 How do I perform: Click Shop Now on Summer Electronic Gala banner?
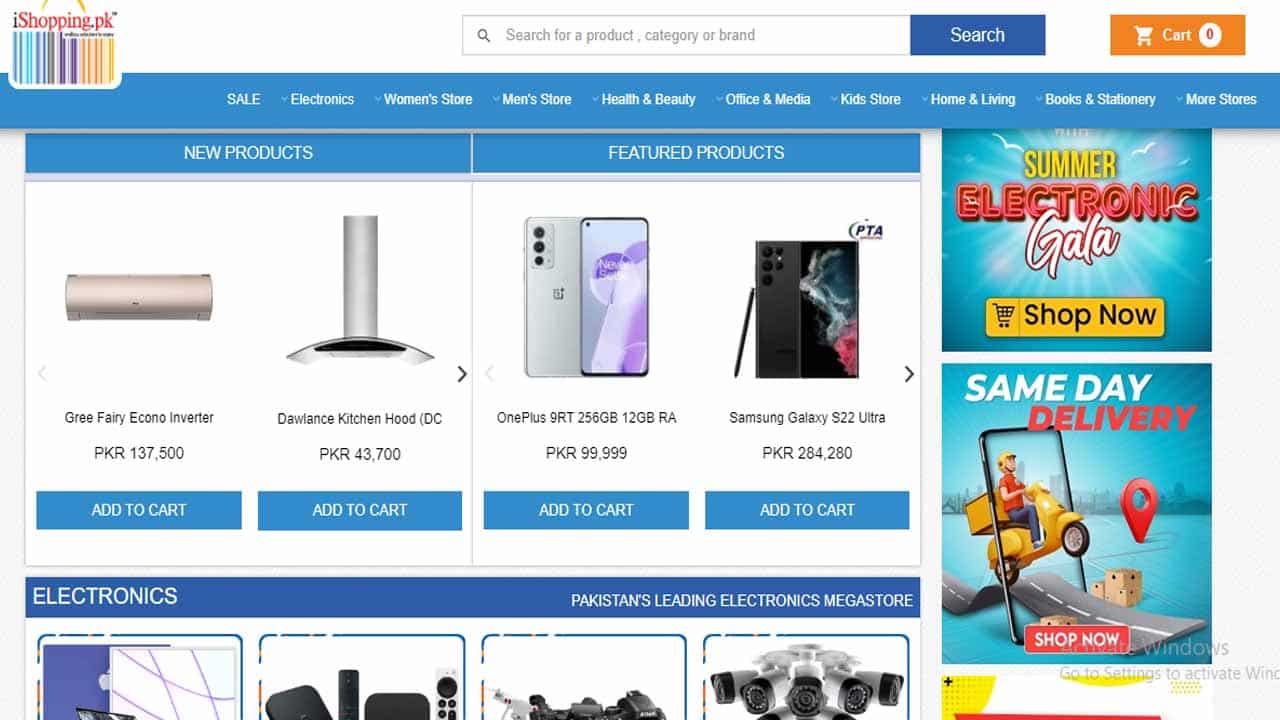1075,316
